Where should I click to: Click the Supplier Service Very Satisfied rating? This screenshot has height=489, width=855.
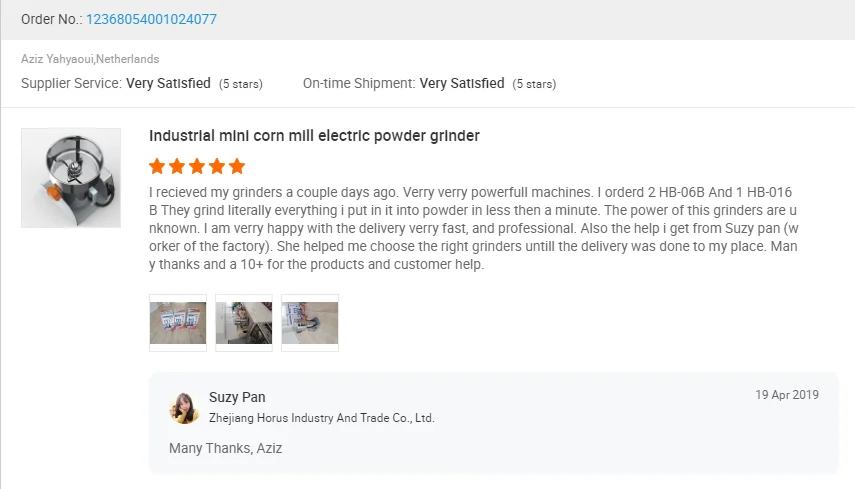168,84
